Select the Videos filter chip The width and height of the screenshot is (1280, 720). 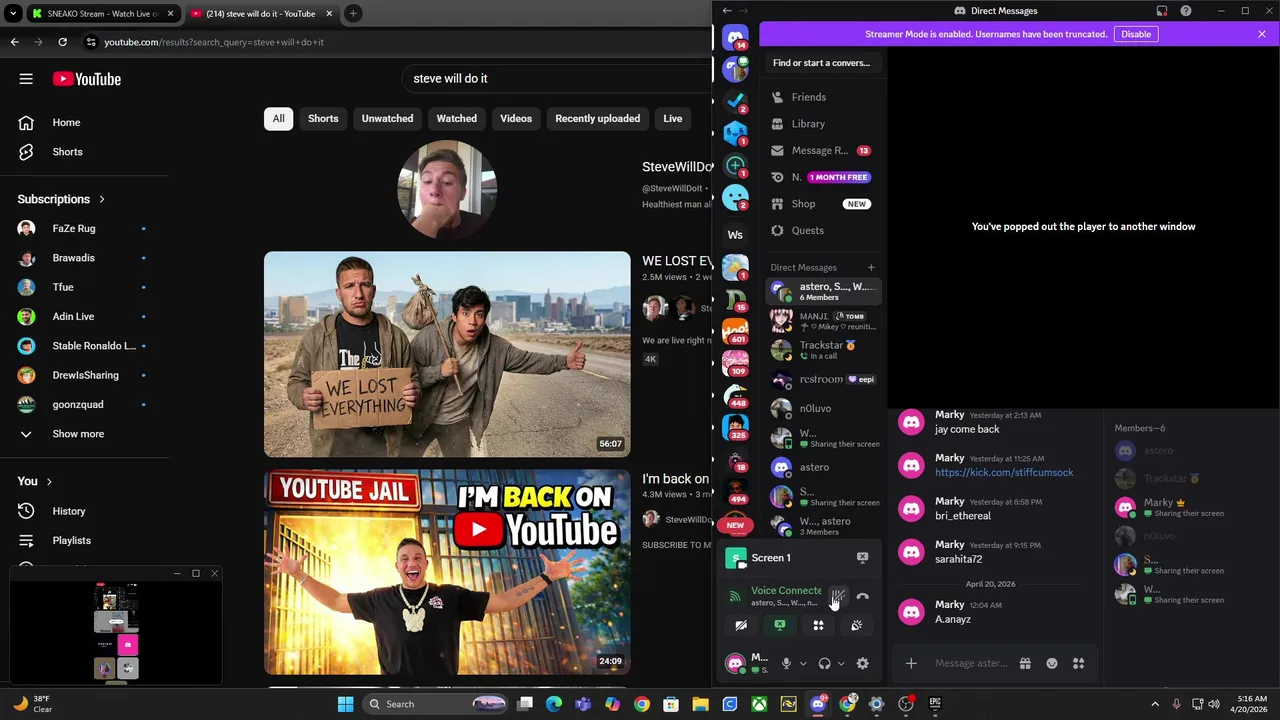coord(516,118)
